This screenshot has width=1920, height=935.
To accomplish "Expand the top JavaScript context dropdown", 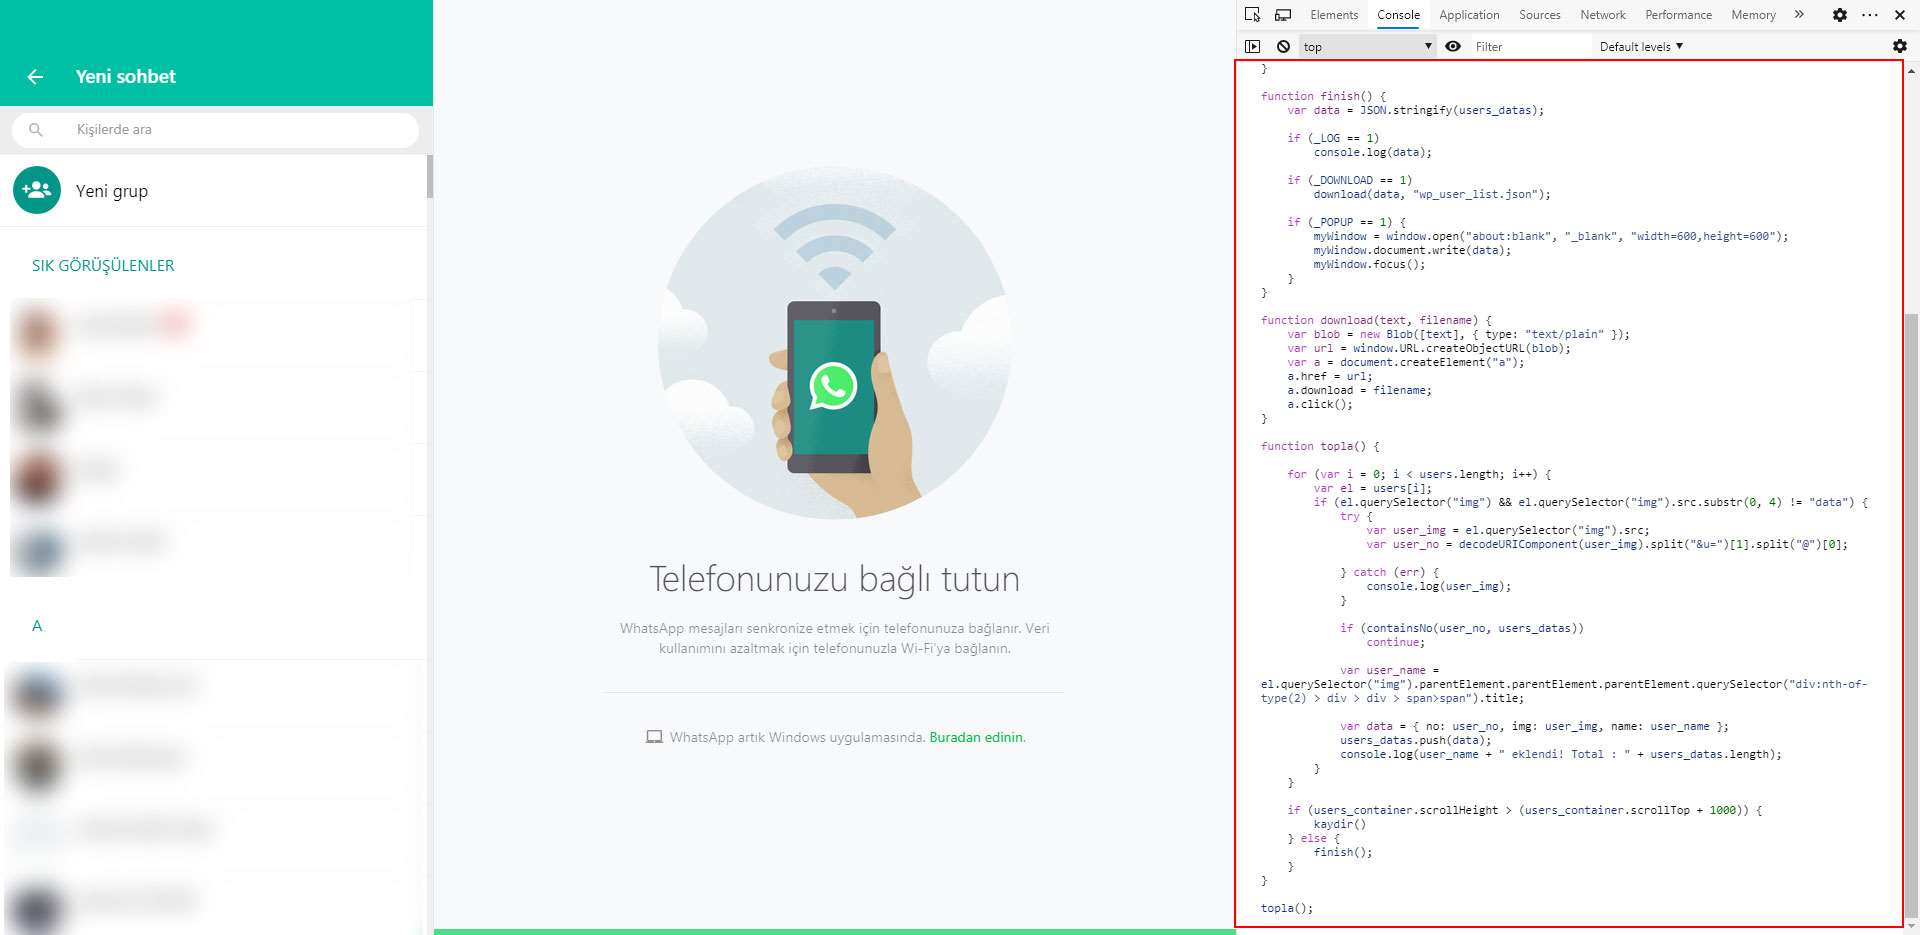I will (x=1367, y=46).
